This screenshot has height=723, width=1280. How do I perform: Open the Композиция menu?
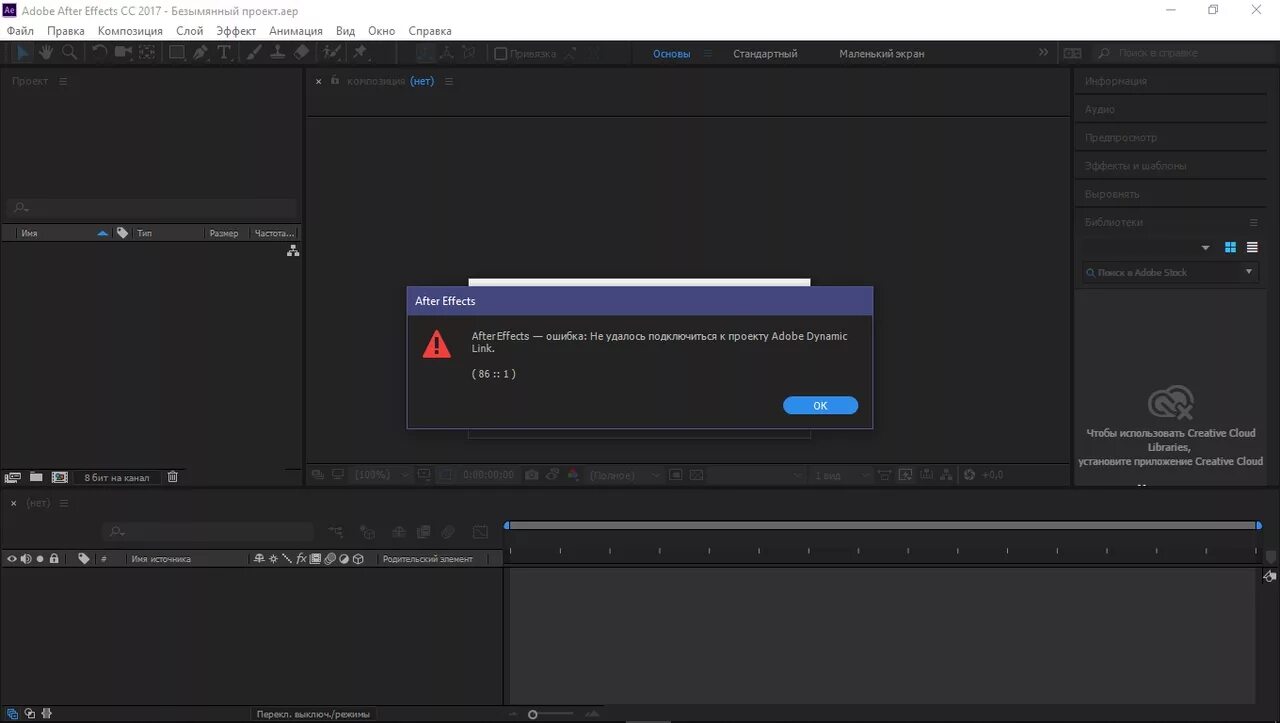130,31
